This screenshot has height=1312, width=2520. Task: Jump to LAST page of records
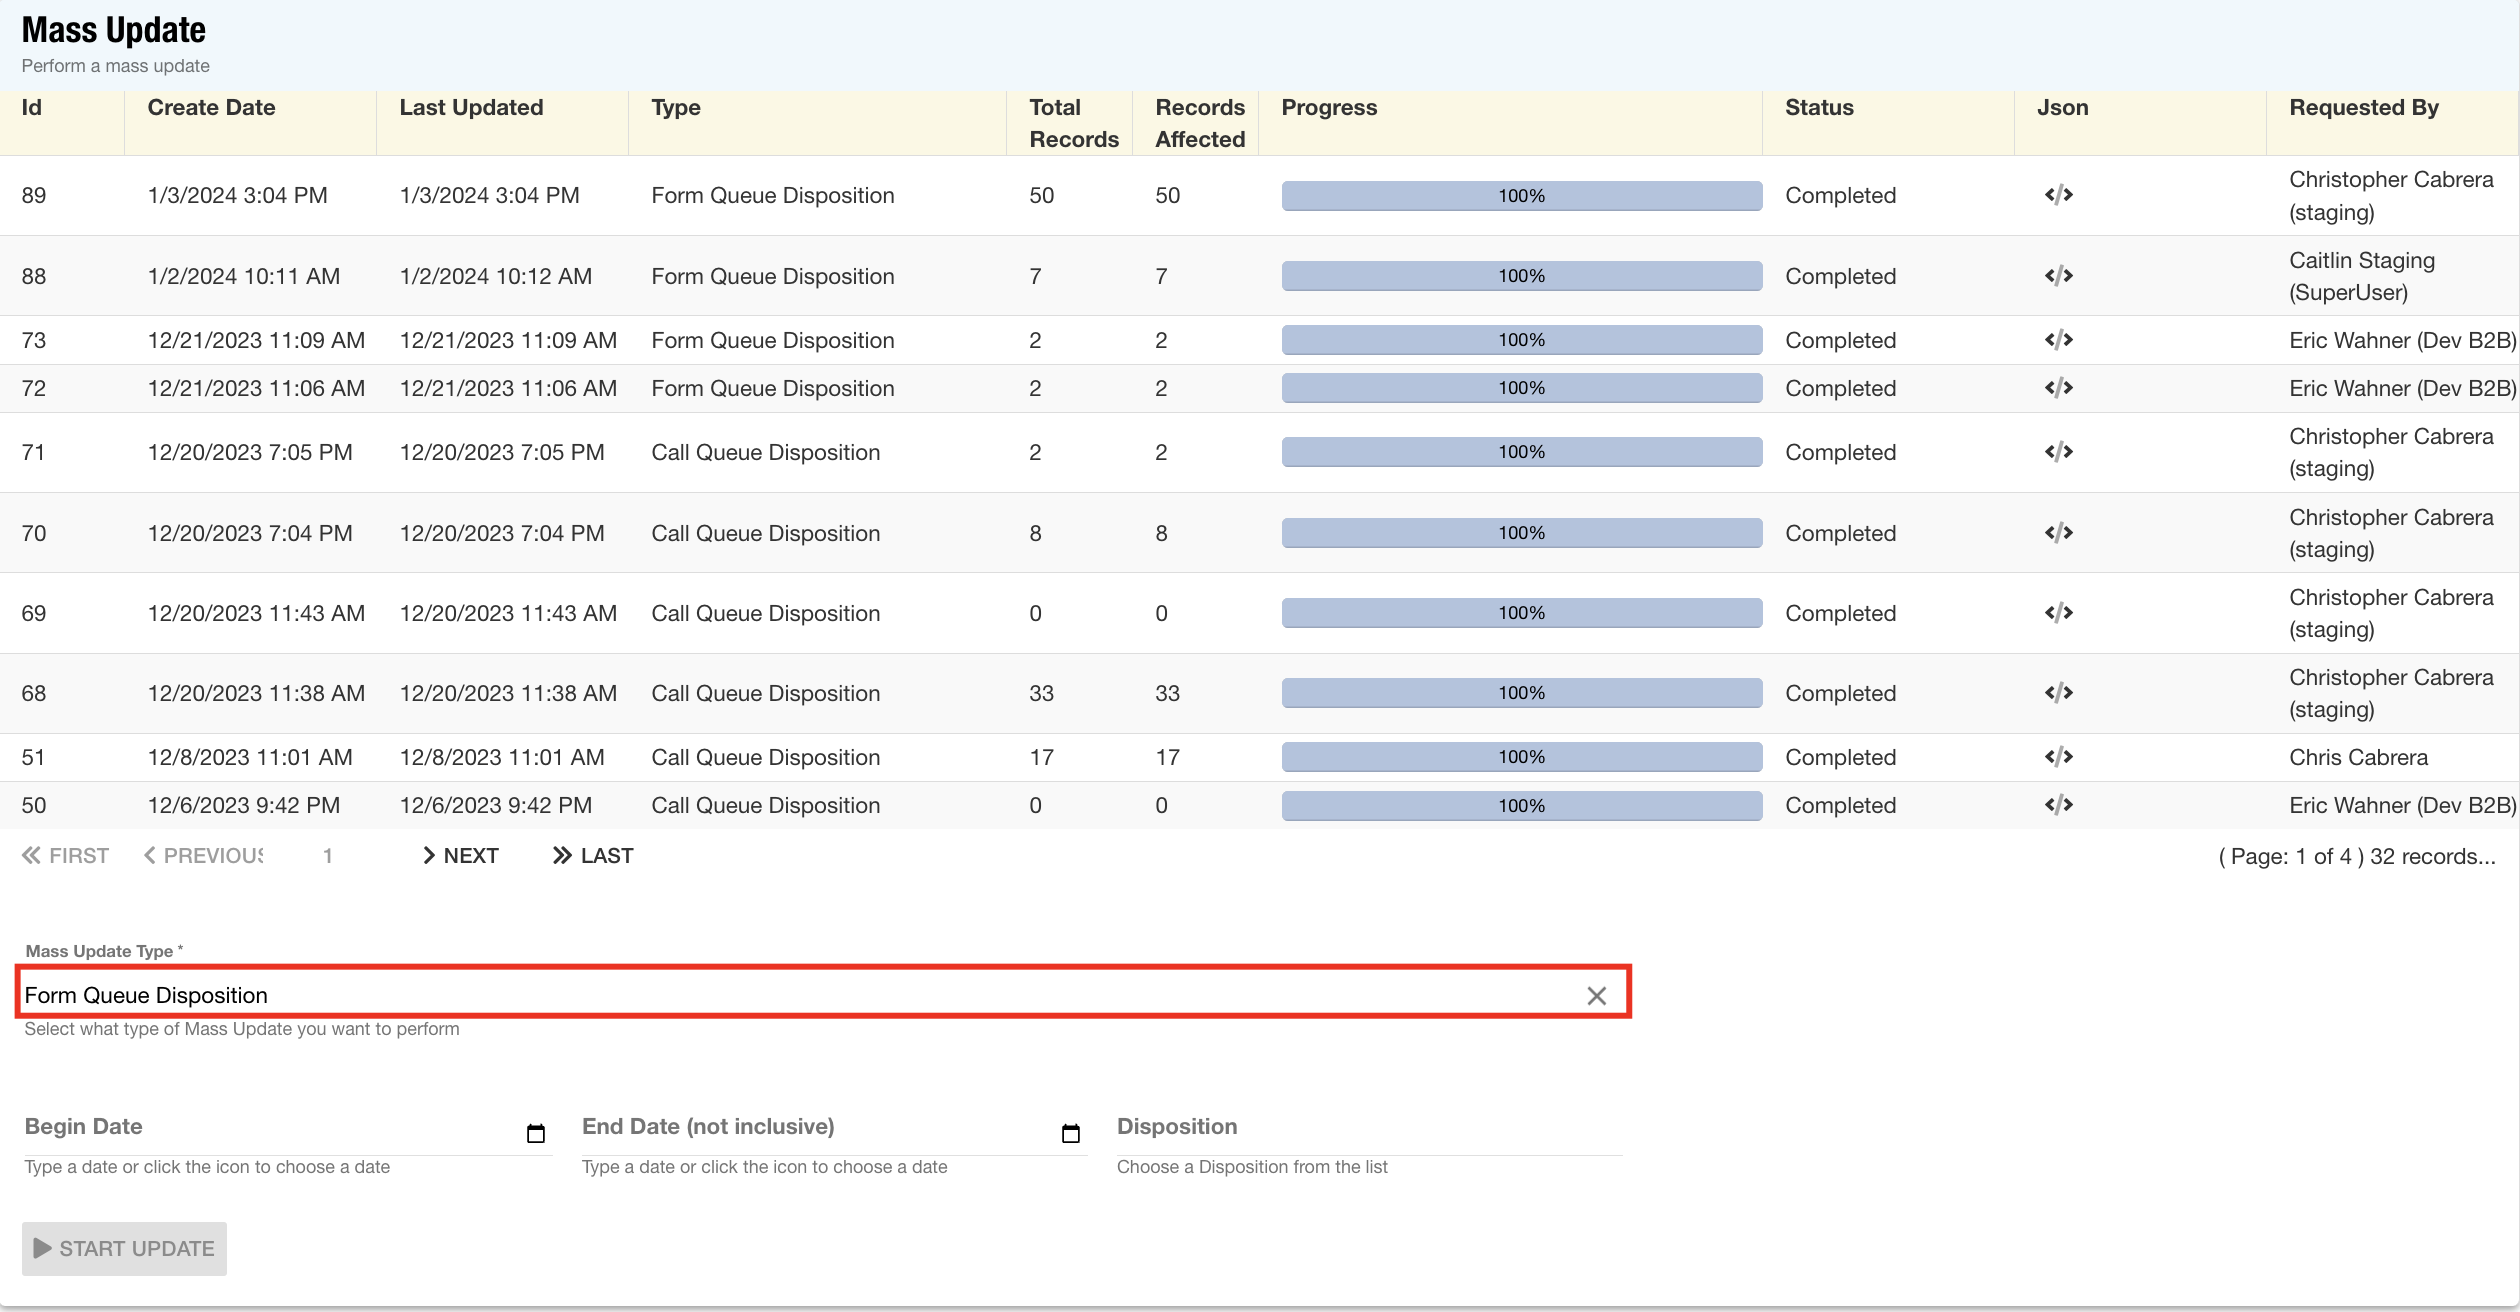point(593,856)
